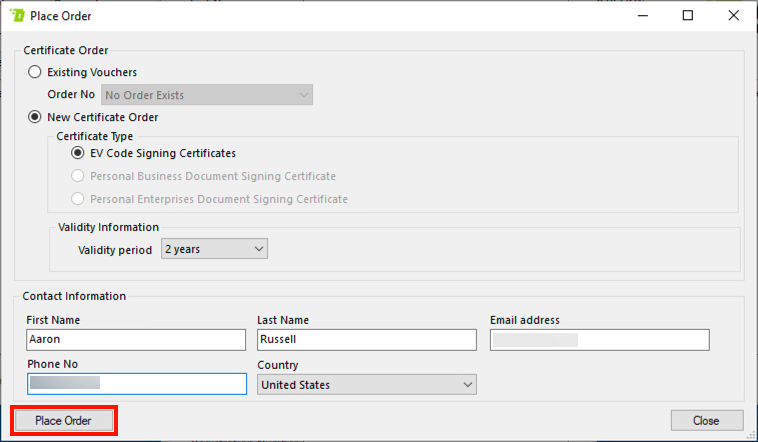Focus the Last Name field containing Russell
The width and height of the screenshot is (758, 442).
tap(366, 340)
